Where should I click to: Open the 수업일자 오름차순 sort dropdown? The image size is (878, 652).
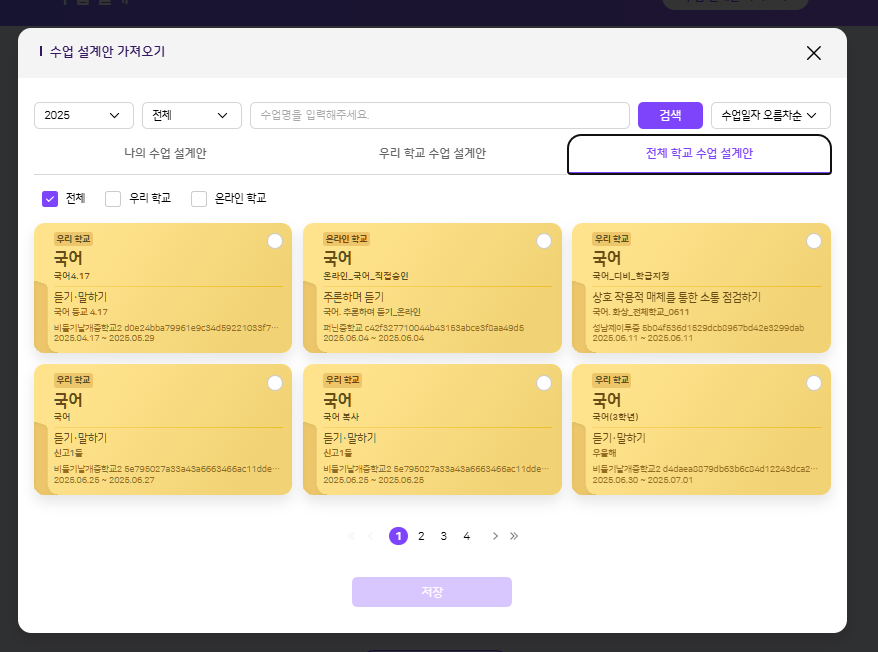(x=770, y=115)
